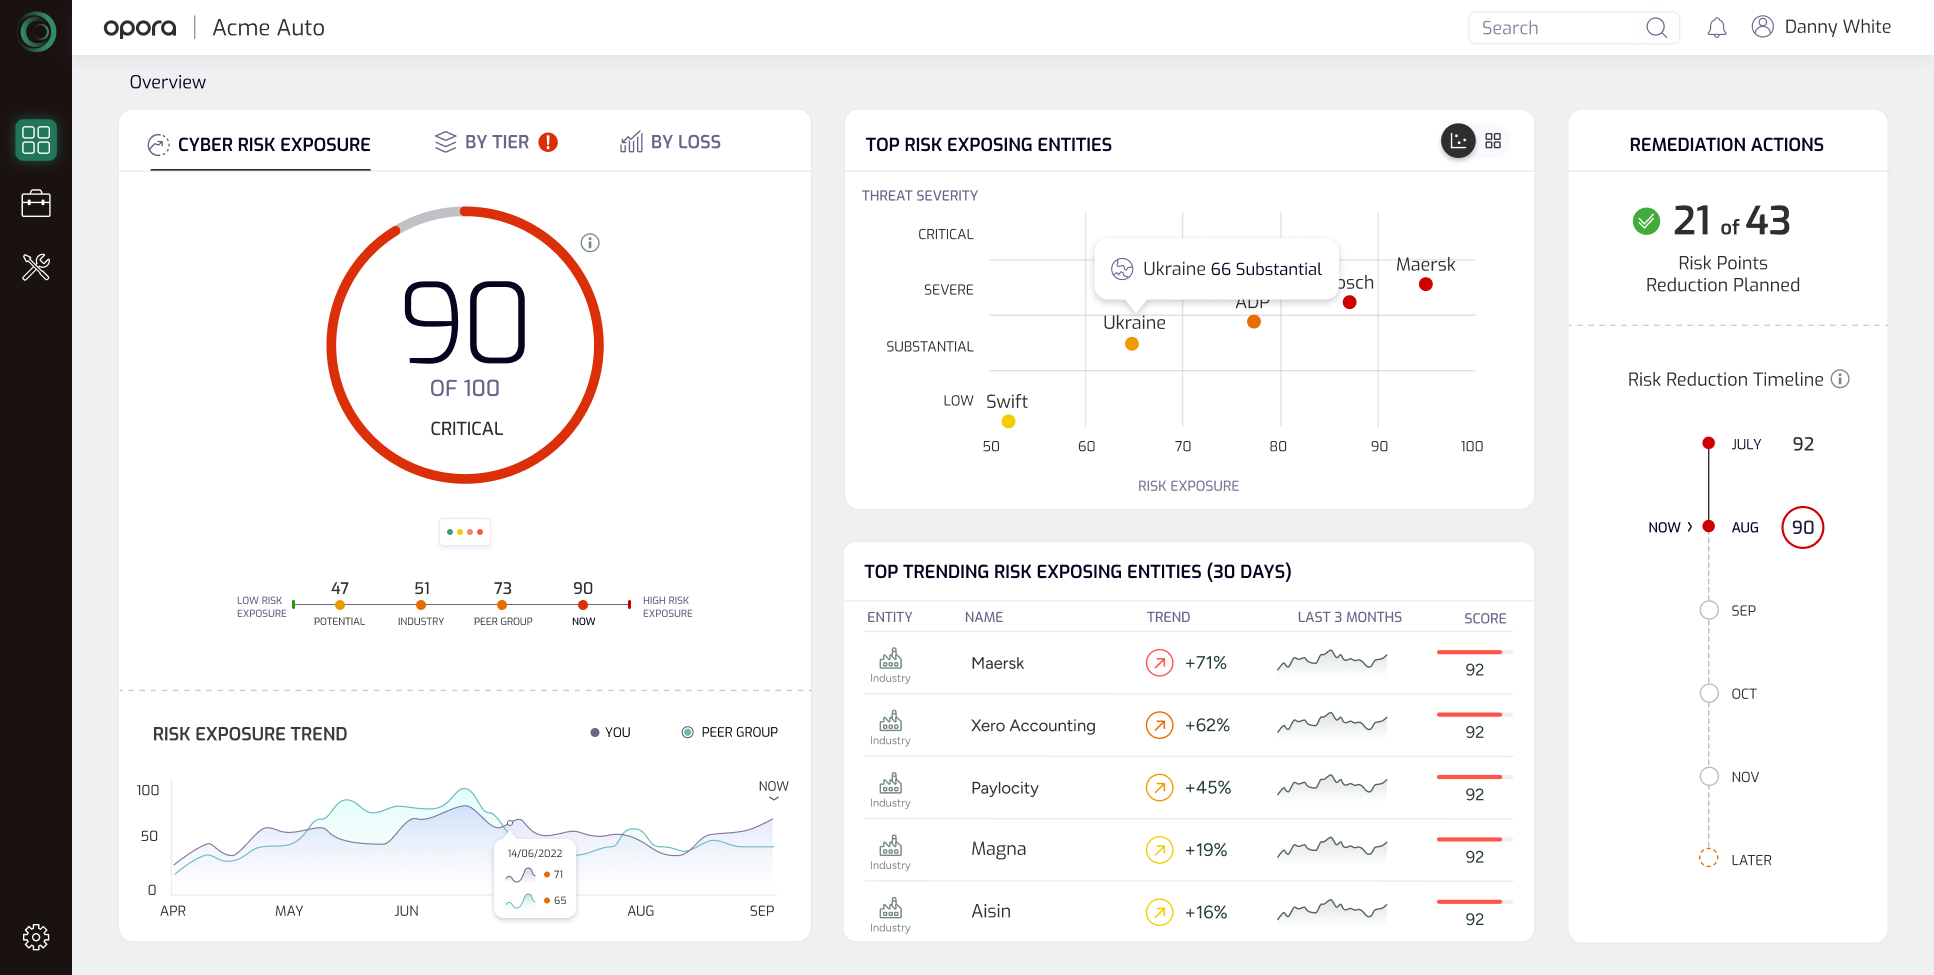The image size is (1934, 975).
Task: Open the Xero Accounting entity row
Action: coord(1033,726)
